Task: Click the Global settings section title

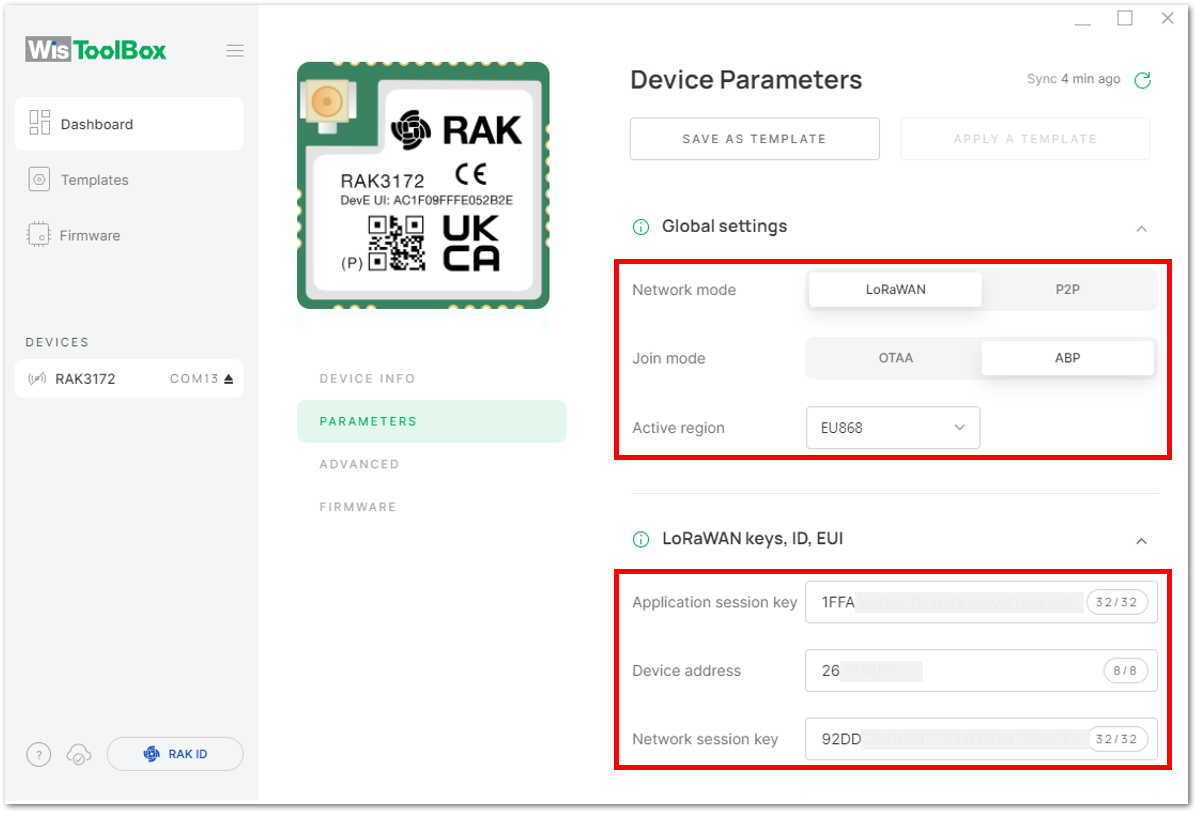Action: 724,226
